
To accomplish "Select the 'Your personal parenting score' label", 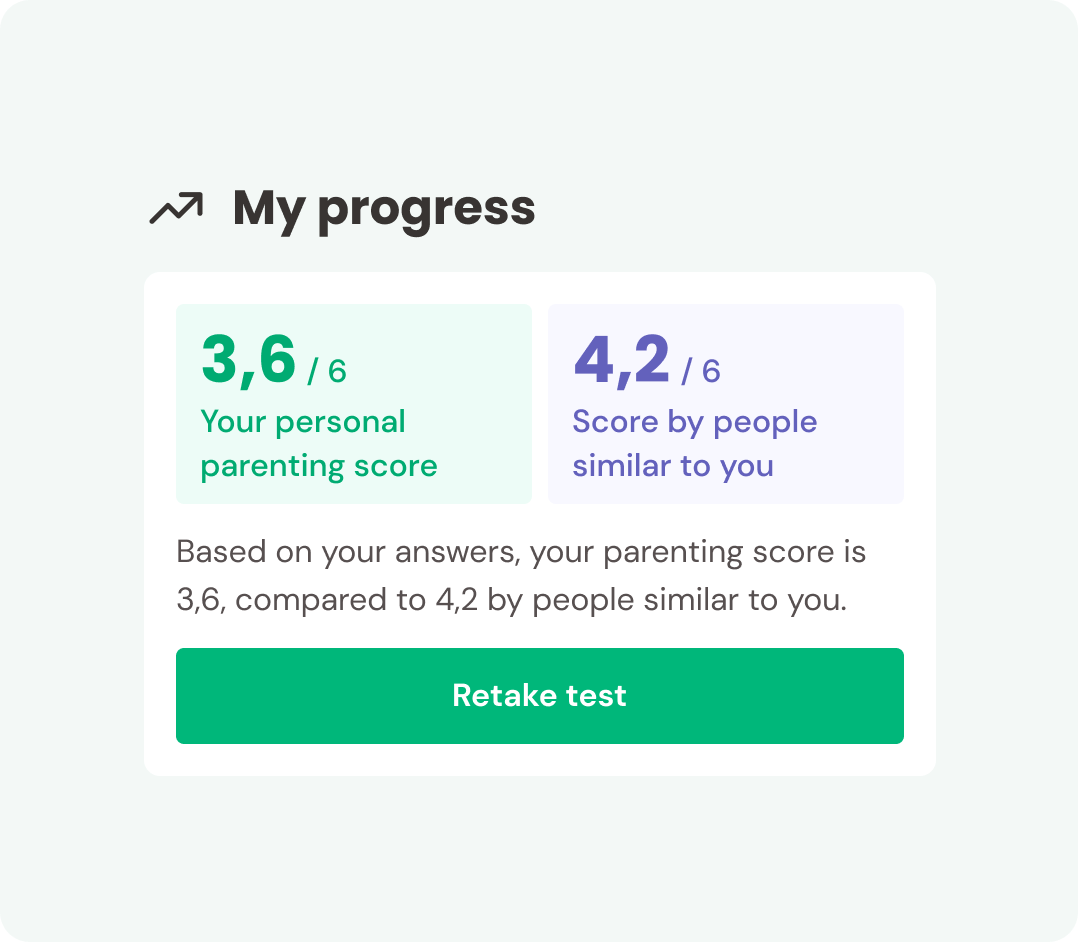I will (x=319, y=444).
